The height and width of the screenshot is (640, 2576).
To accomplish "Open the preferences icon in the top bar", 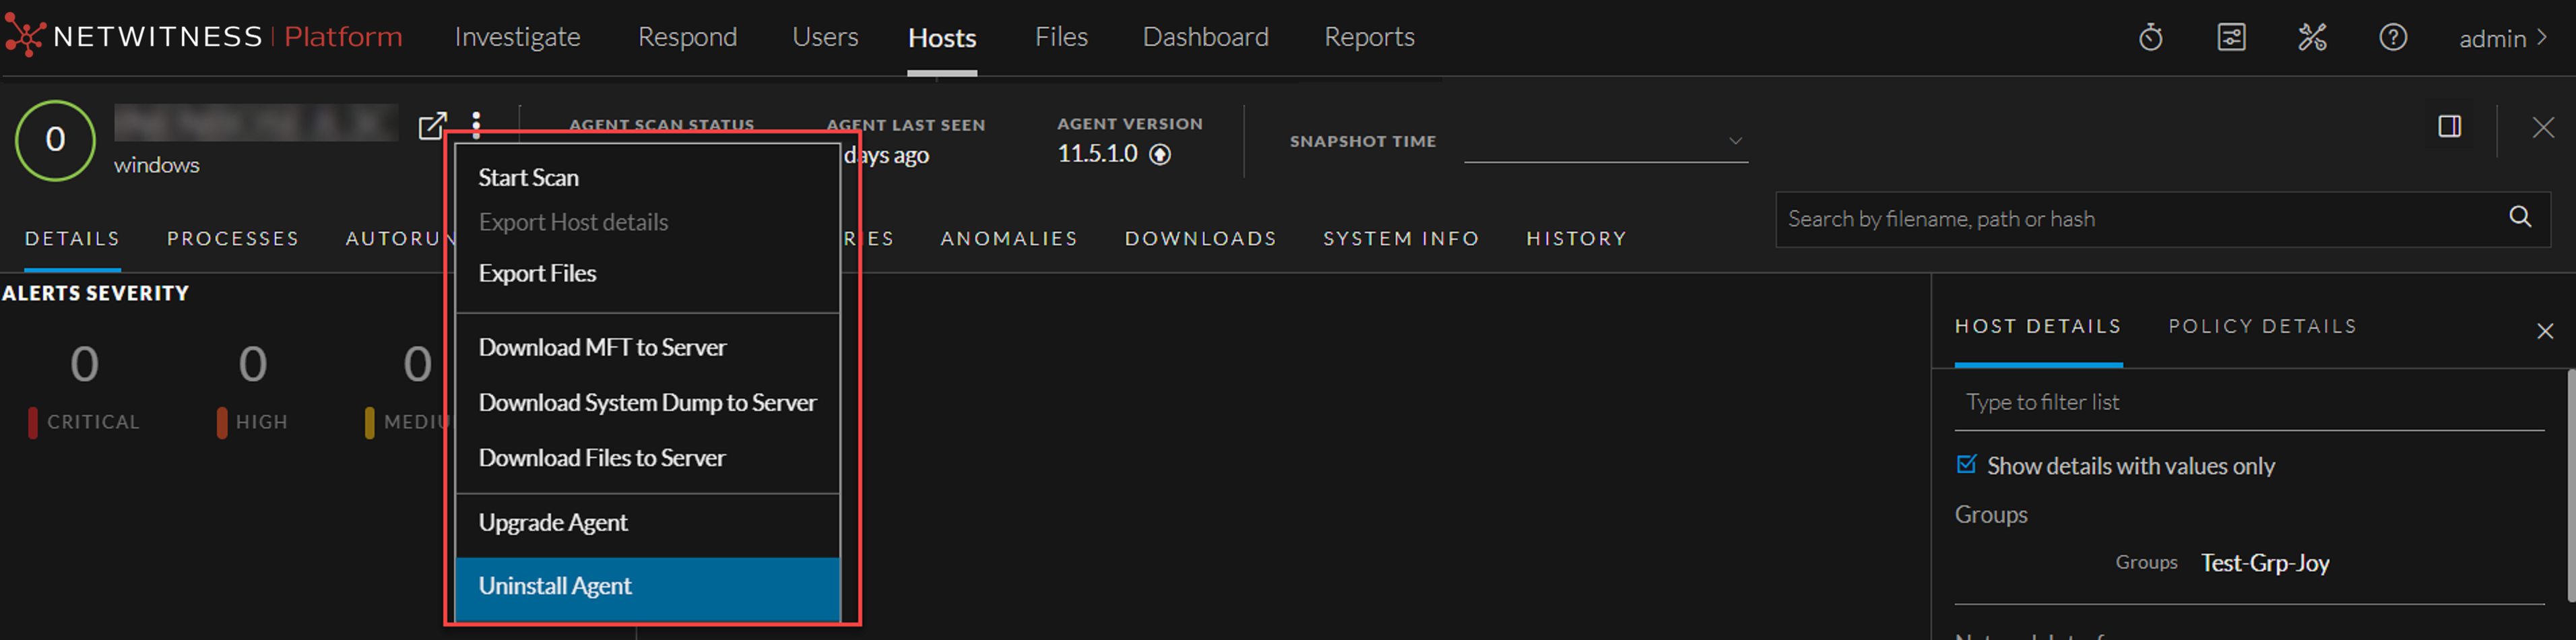I will pos(2231,37).
